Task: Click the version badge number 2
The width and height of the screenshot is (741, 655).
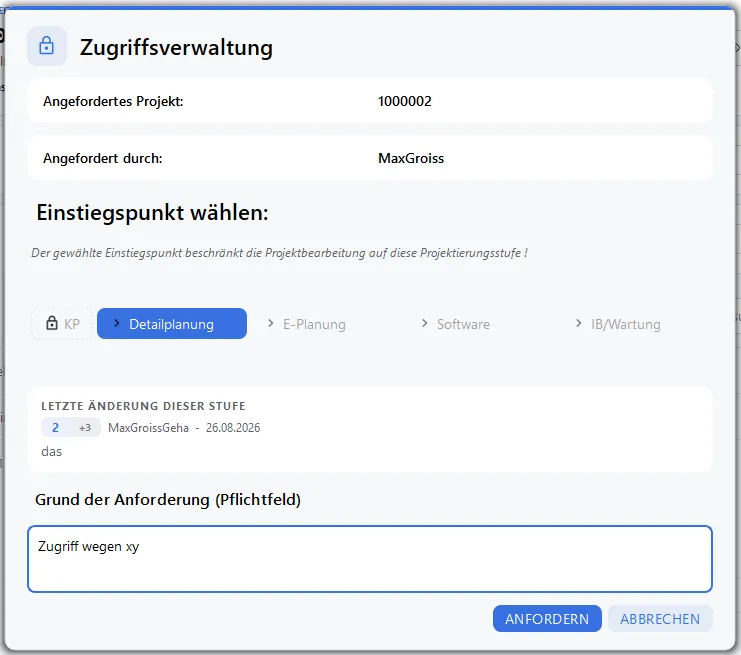Action: tap(55, 428)
